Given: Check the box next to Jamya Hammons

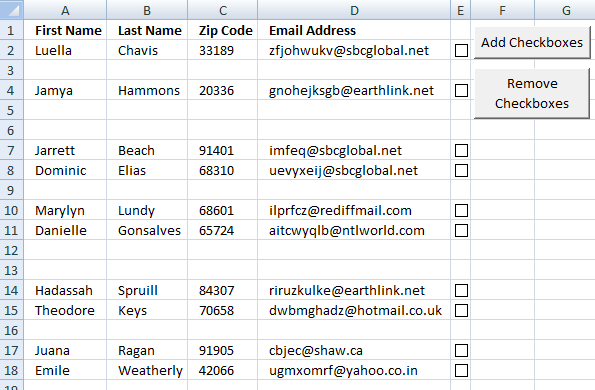Looking at the screenshot, I should 461,91.
